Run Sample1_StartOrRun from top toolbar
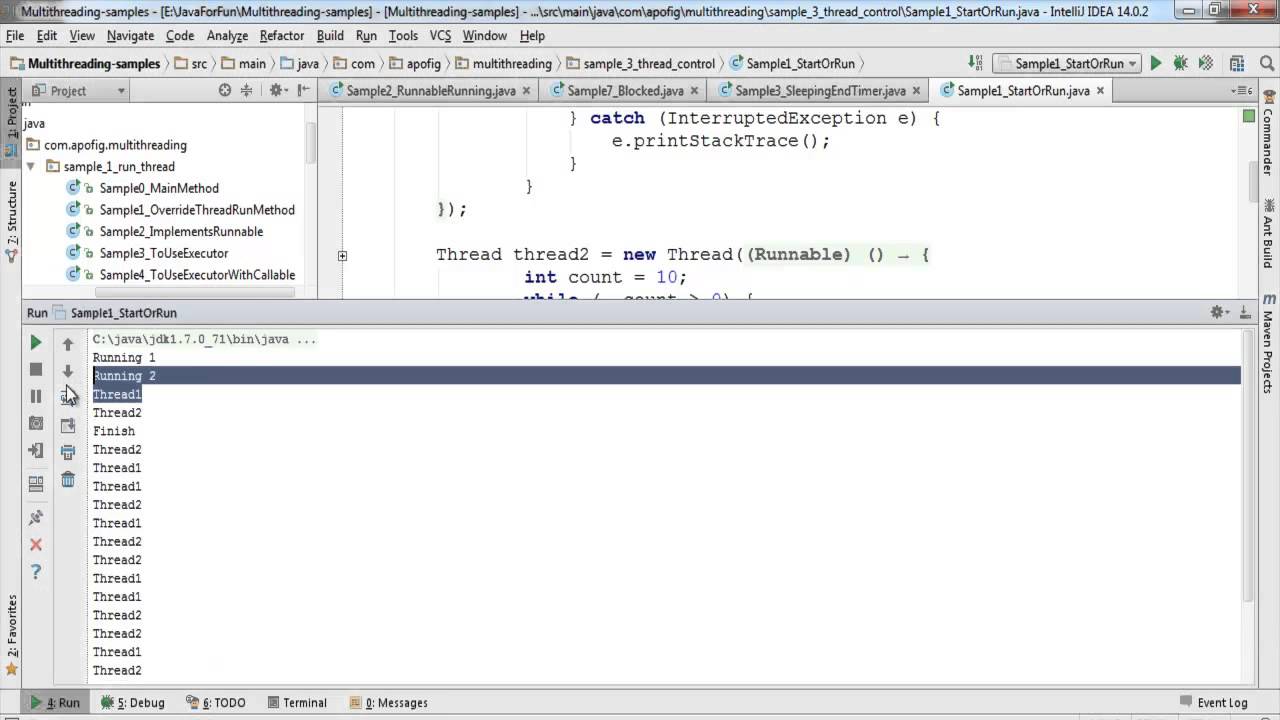This screenshot has height=720, width=1280. click(1156, 63)
